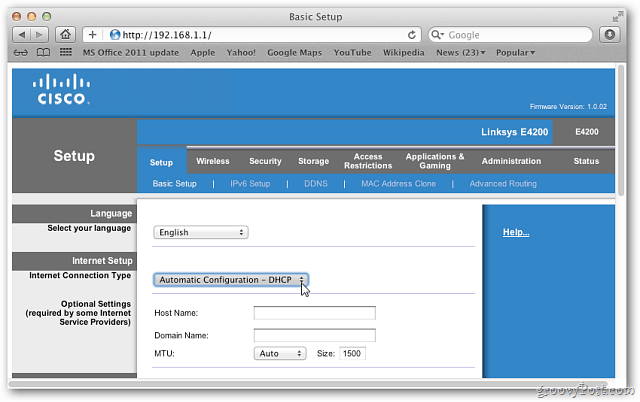Screen dimensions: 640x402
Task: Switch to the Wireless tab
Action: pos(213,161)
